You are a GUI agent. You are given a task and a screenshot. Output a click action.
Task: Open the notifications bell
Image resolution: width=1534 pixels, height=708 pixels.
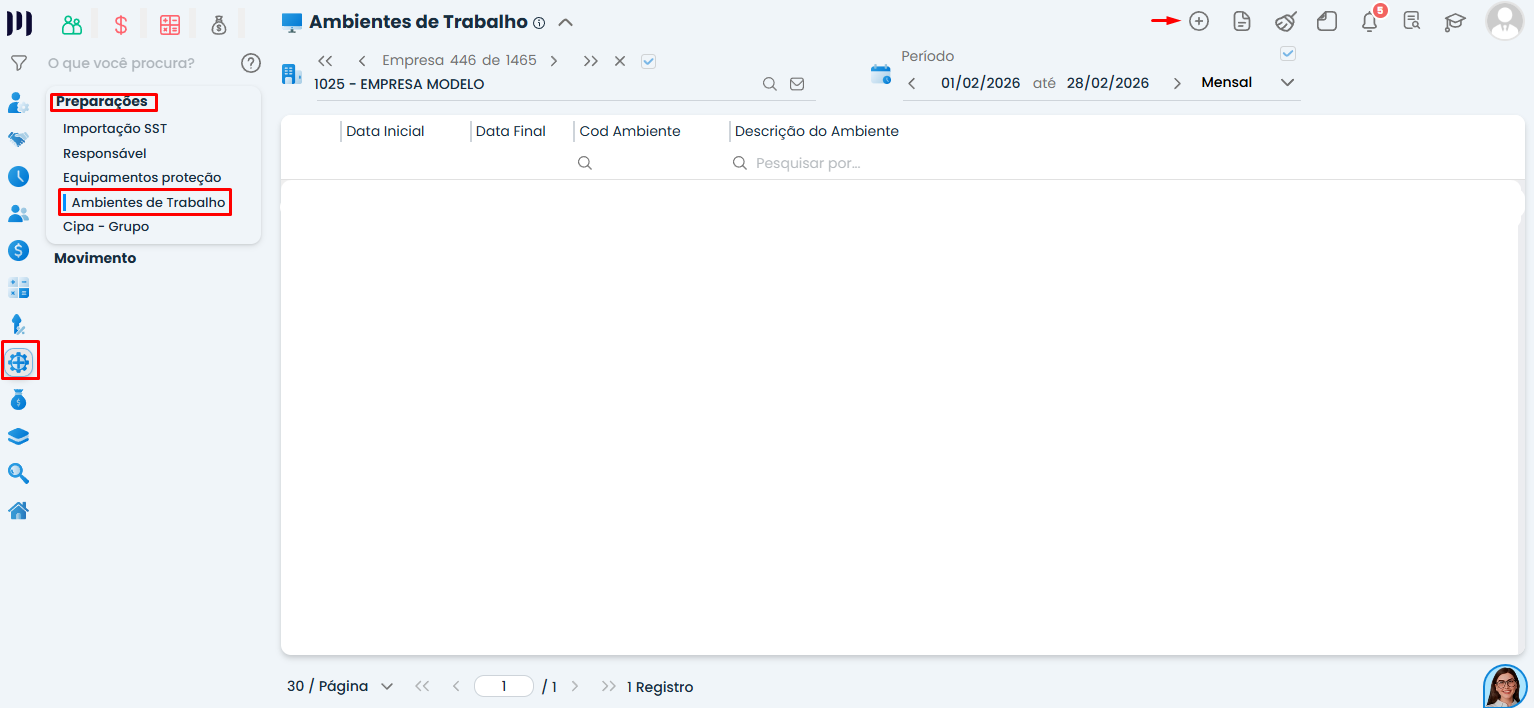coord(1370,21)
